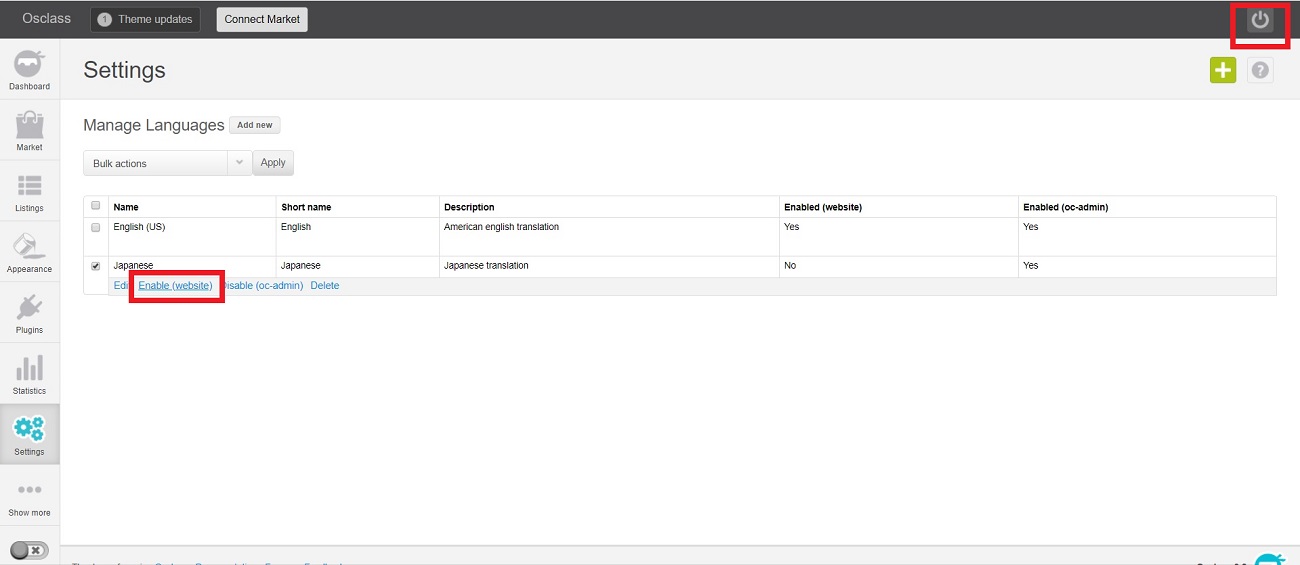The width and height of the screenshot is (1300, 565).
Task: Go to Listings in sidebar
Action: (x=29, y=192)
